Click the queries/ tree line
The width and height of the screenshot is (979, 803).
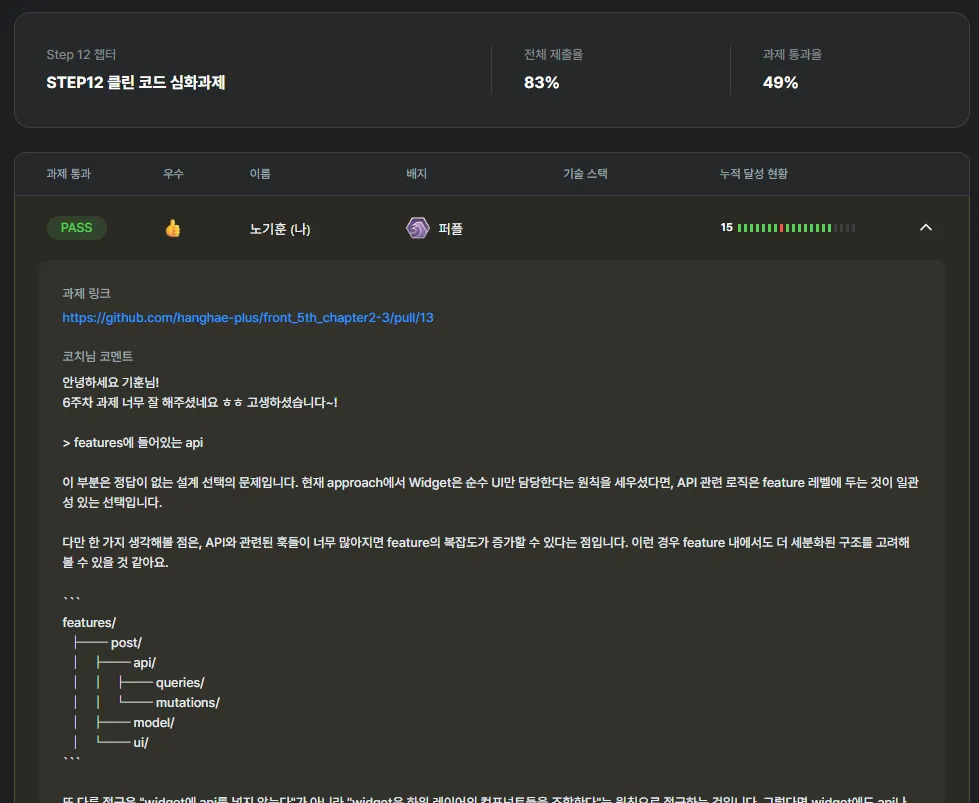(x=180, y=682)
